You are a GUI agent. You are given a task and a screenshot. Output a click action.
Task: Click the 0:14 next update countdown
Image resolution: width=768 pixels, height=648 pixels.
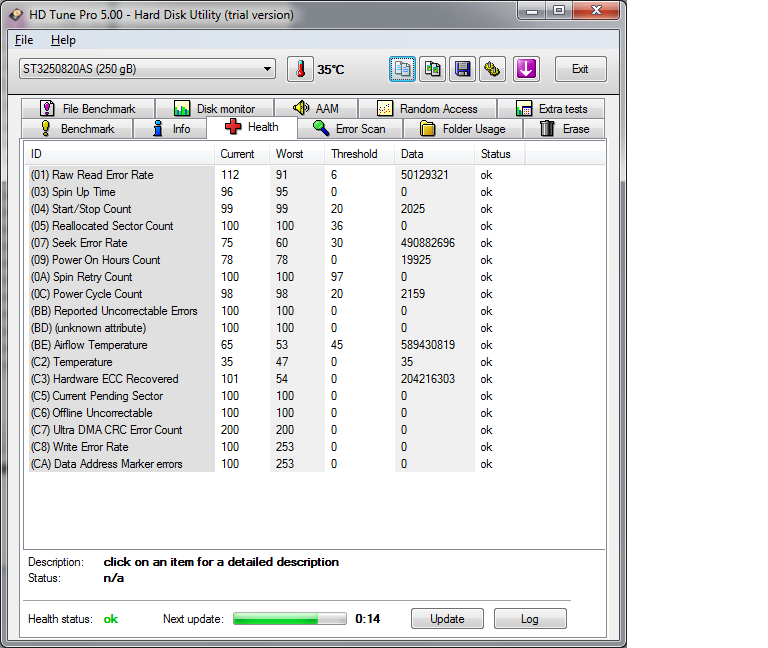pyautogui.click(x=368, y=619)
